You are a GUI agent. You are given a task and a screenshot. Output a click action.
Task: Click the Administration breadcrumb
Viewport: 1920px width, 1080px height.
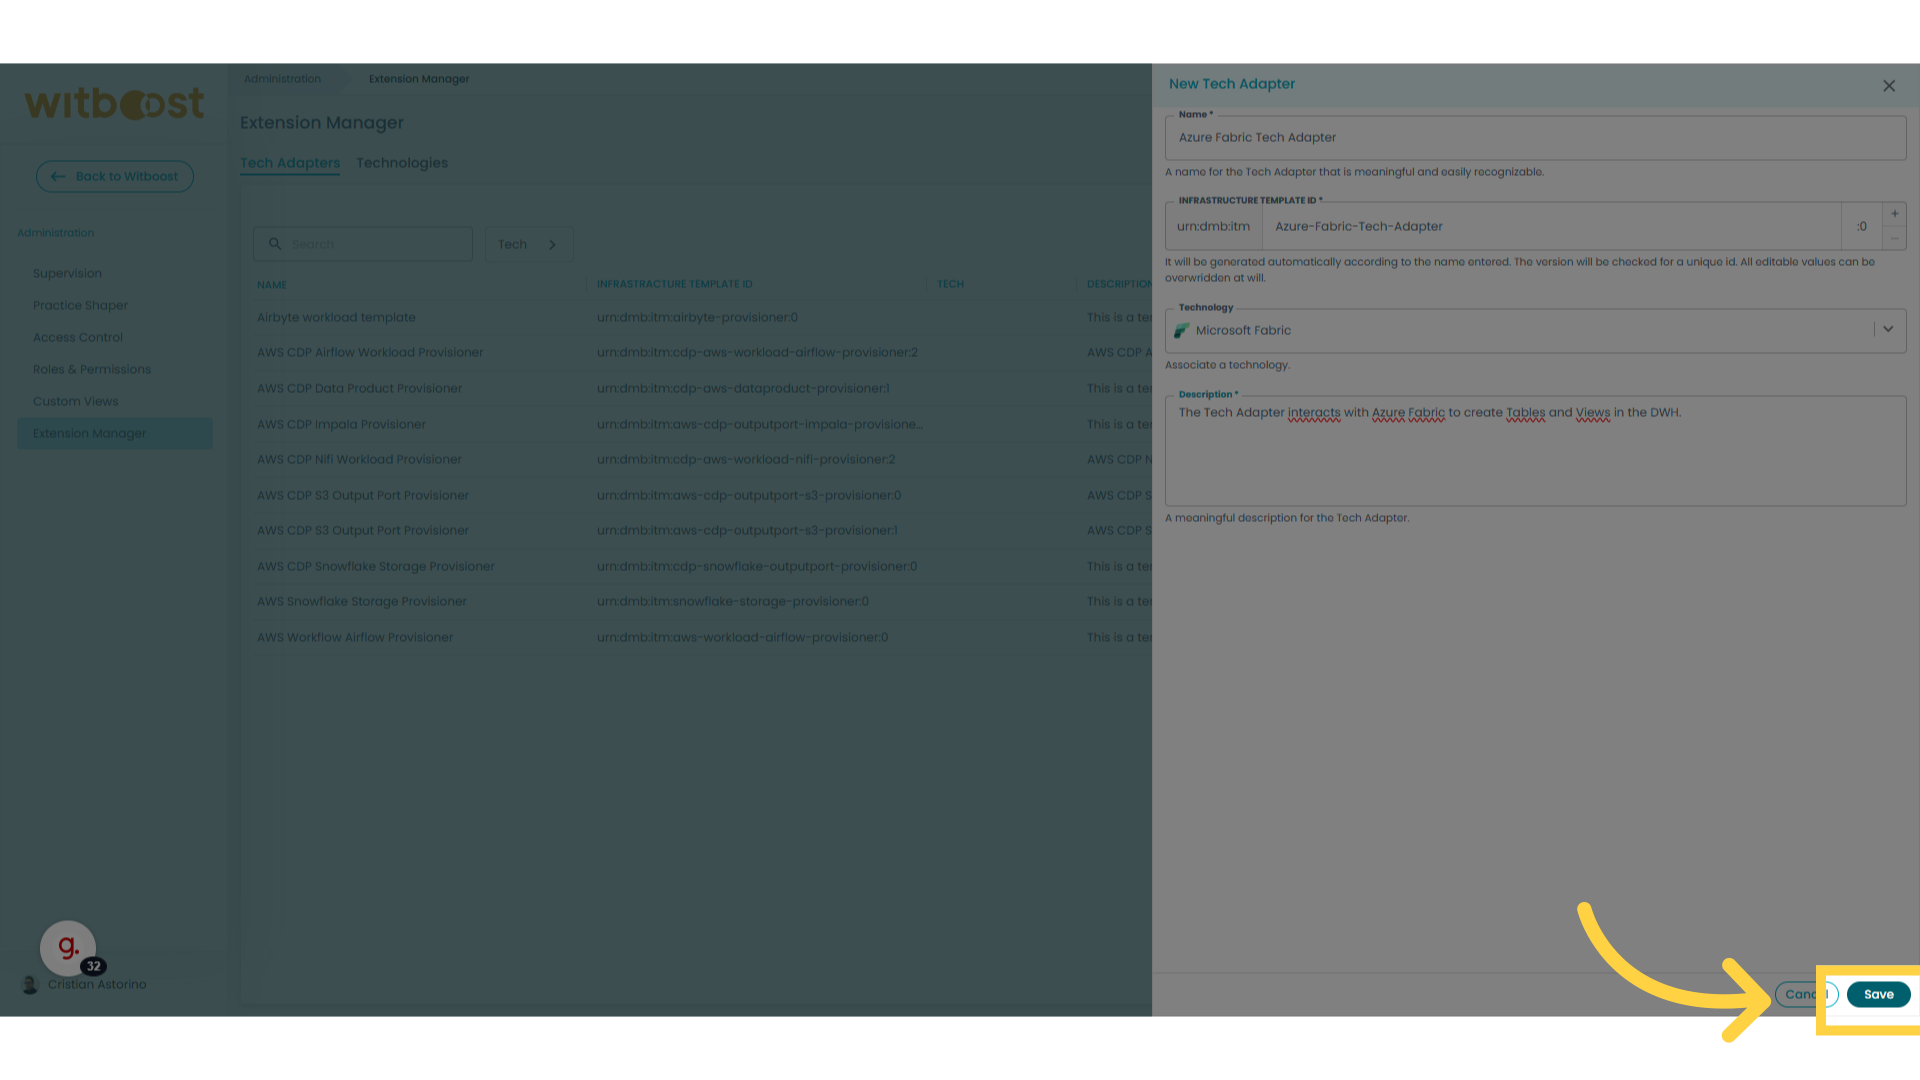click(x=282, y=79)
